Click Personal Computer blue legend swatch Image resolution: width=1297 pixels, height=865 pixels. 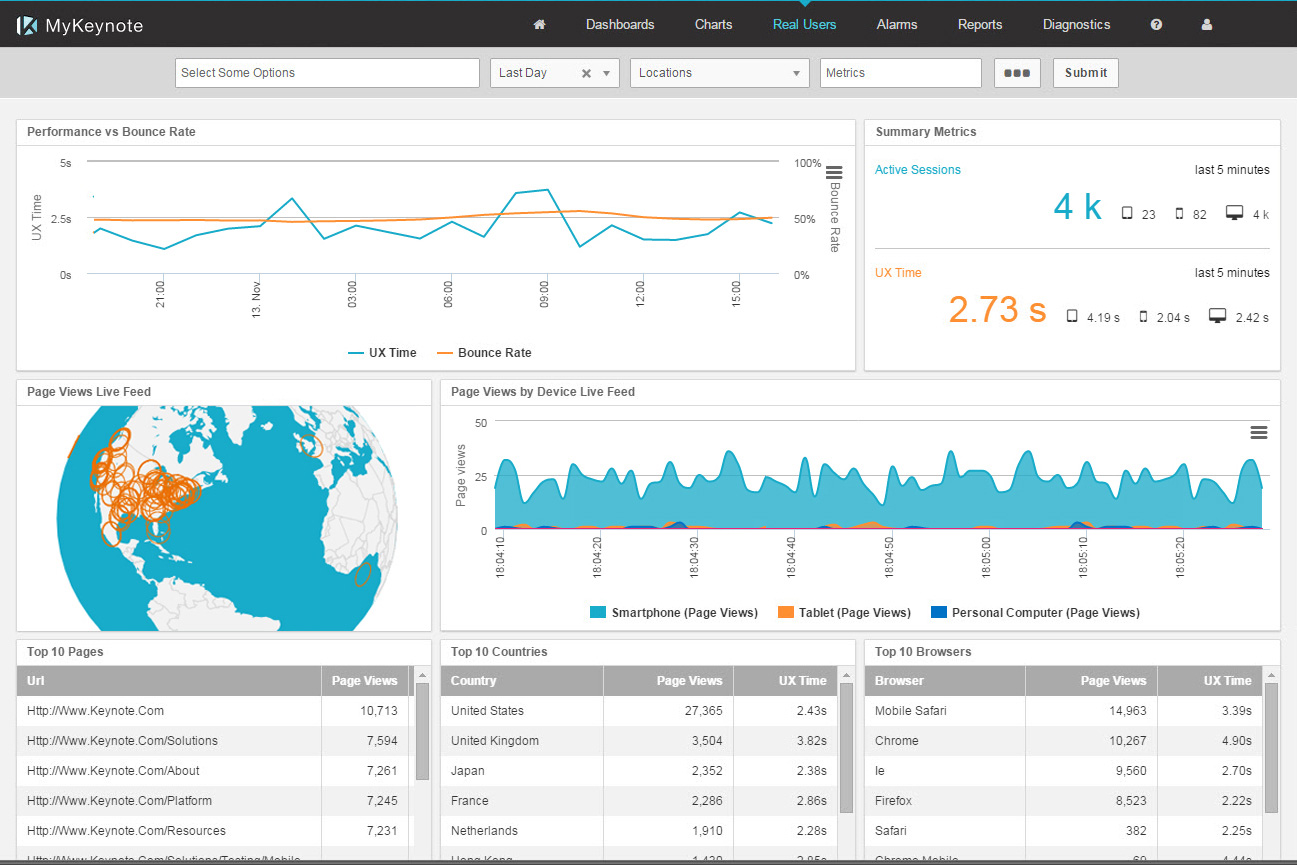(938, 613)
